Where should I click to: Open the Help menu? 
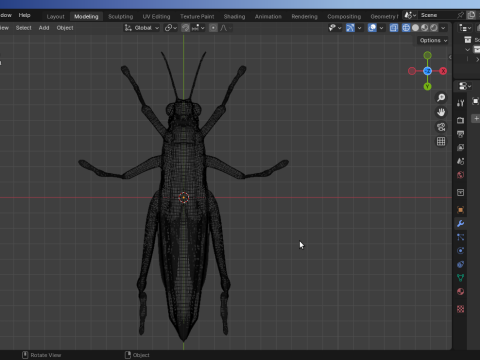point(24,15)
